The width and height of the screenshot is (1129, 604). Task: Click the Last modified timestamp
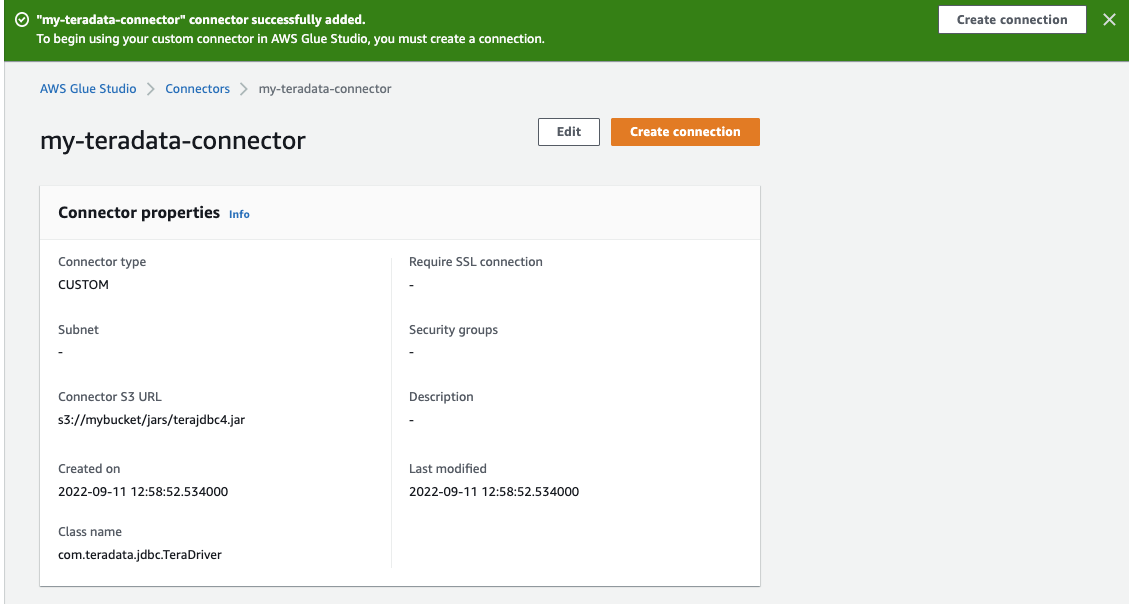tap(494, 492)
